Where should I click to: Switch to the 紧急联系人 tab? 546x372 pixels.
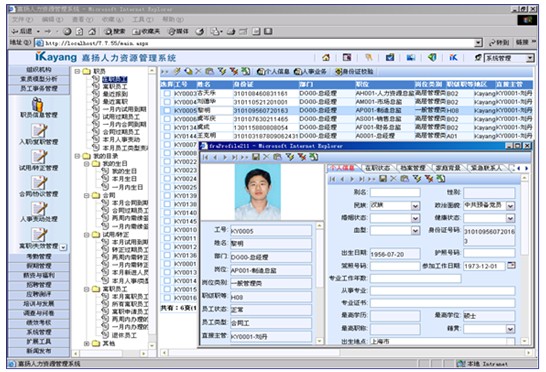pos(486,168)
